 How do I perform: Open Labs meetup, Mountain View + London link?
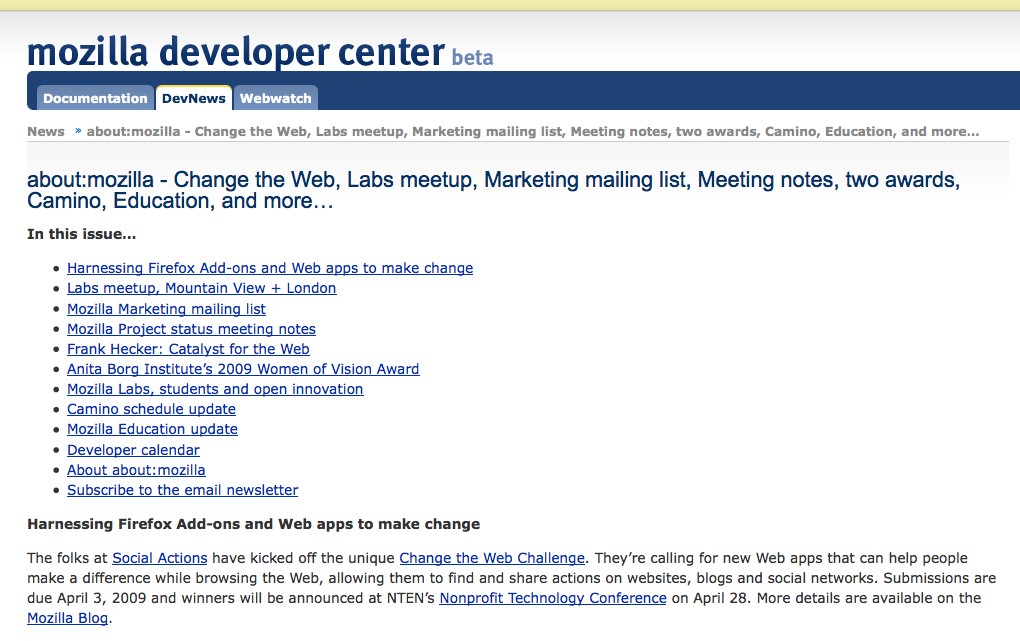(202, 288)
